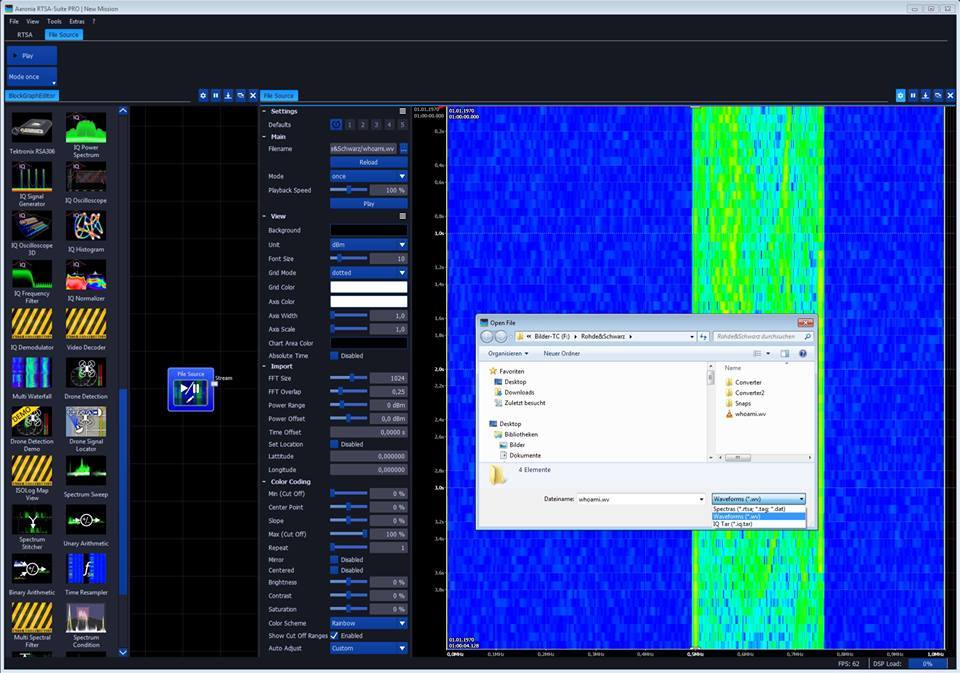The width and height of the screenshot is (960, 673).
Task: Browse for filename with the ... button
Action: pos(403,149)
